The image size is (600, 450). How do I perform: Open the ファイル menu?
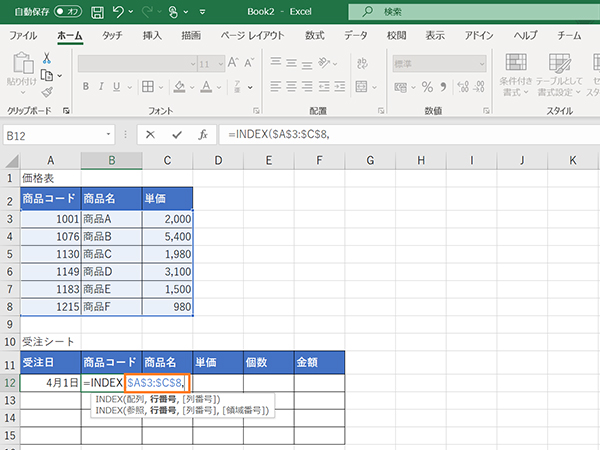pyautogui.click(x=22, y=35)
